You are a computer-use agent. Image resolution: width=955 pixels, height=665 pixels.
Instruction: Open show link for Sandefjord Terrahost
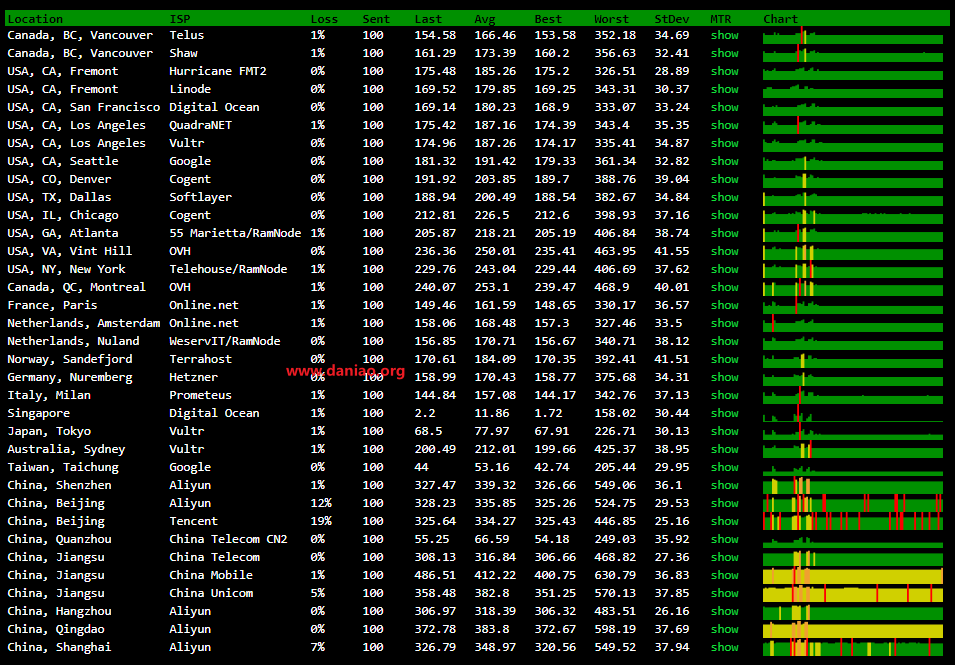tap(724, 359)
